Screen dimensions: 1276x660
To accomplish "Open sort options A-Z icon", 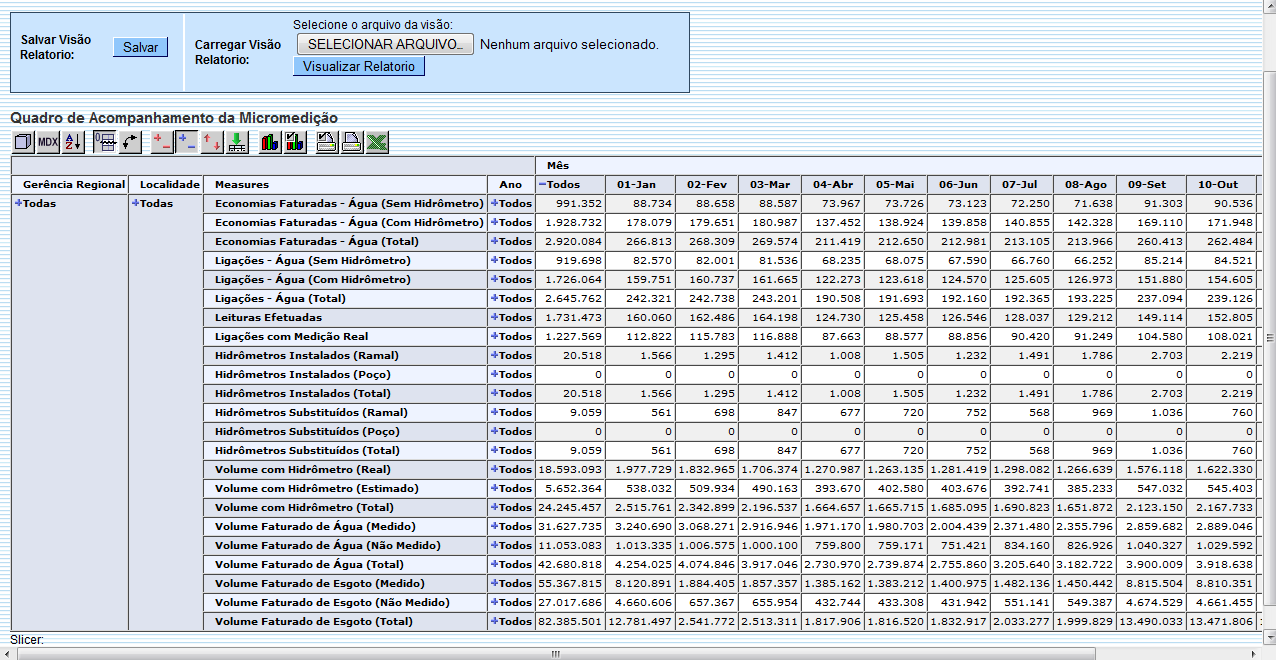I will [x=73, y=143].
